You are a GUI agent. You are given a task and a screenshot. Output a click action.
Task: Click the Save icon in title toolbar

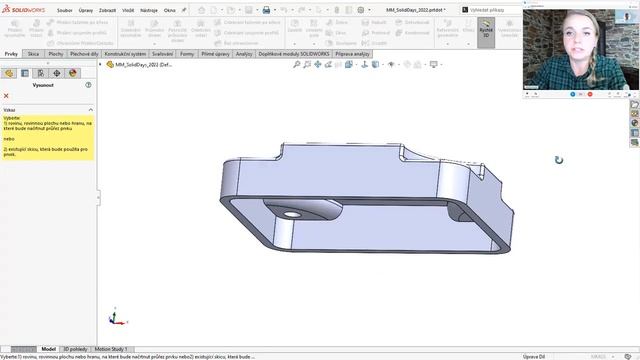coord(249,10)
